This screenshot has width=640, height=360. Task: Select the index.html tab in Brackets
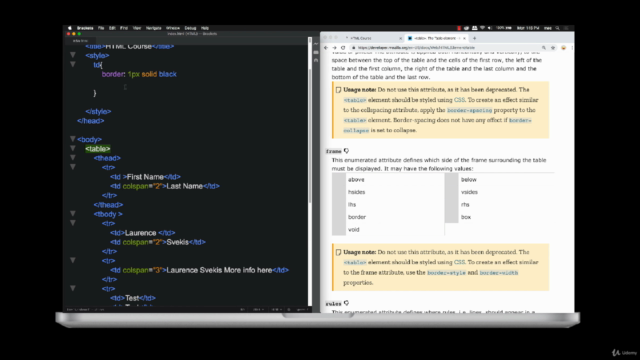click(x=80, y=41)
